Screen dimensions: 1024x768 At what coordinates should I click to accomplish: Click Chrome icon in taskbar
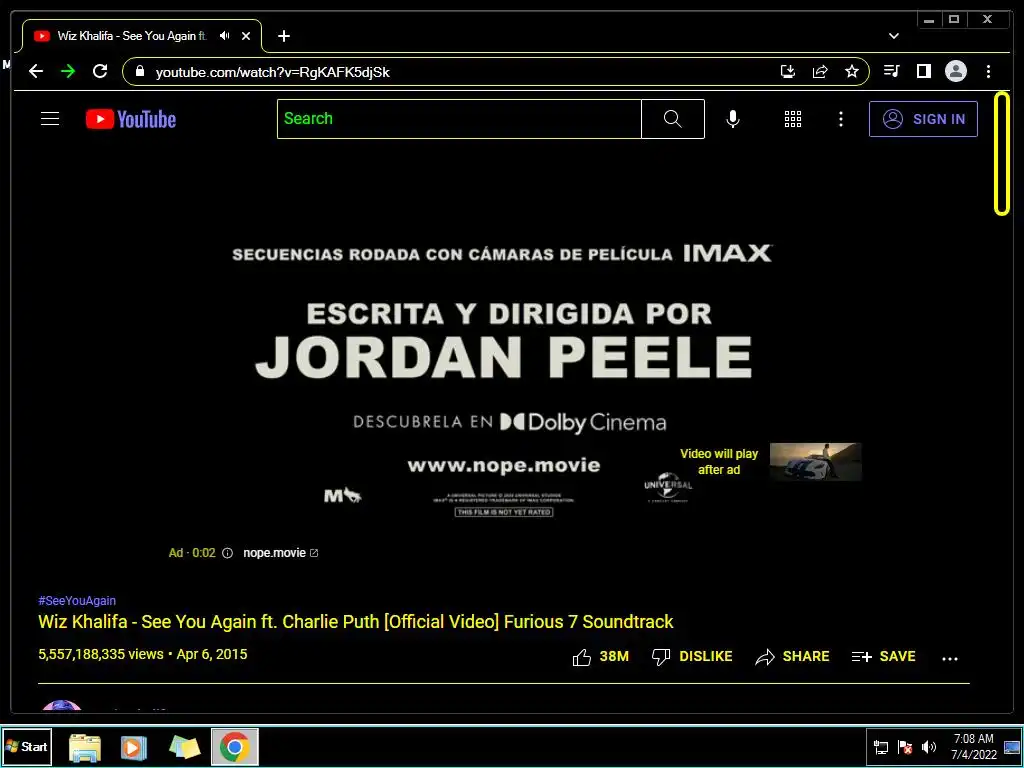pos(234,747)
